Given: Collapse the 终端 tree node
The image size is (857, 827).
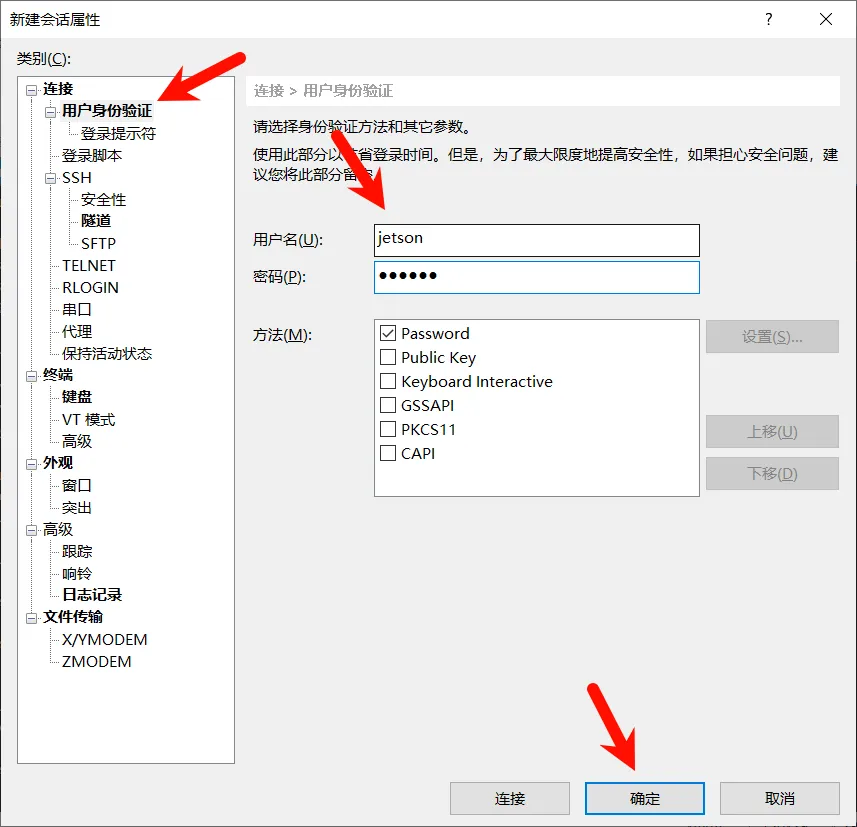Looking at the screenshot, I should tap(32, 376).
